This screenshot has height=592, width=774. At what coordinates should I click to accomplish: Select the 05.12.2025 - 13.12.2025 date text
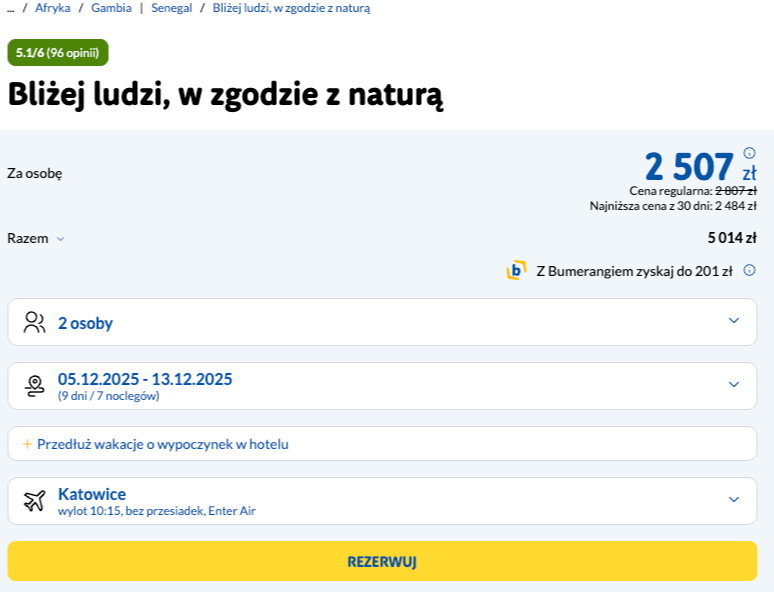145,379
